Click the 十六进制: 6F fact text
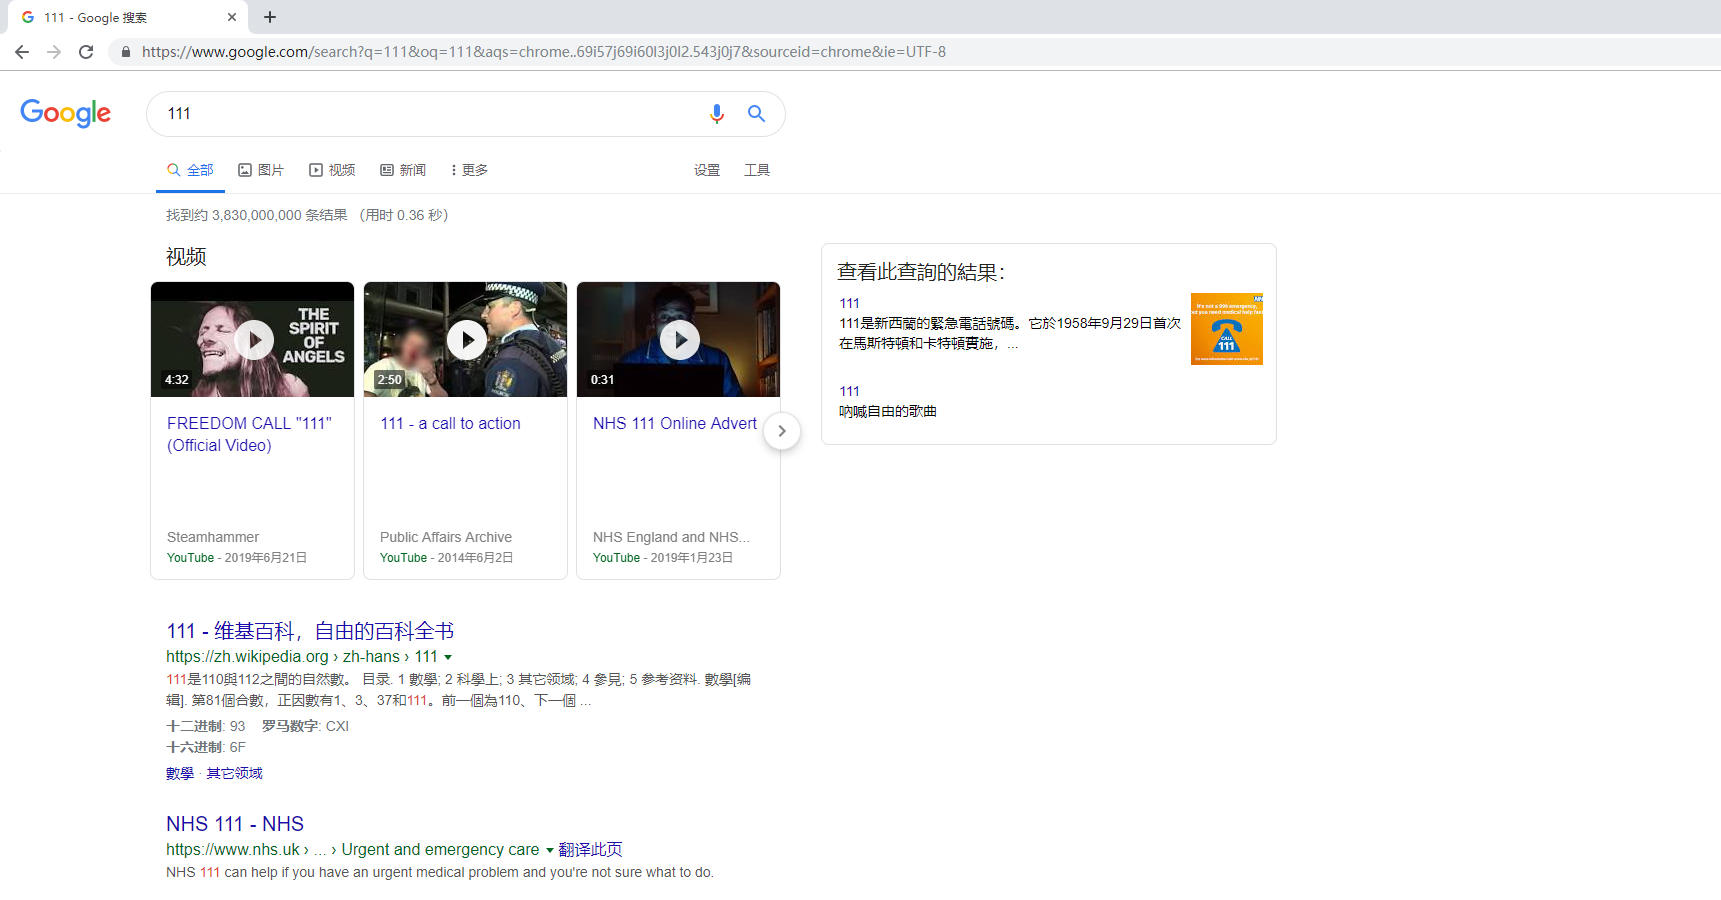Screen dimensions: 1721x900 click(205, 747)
